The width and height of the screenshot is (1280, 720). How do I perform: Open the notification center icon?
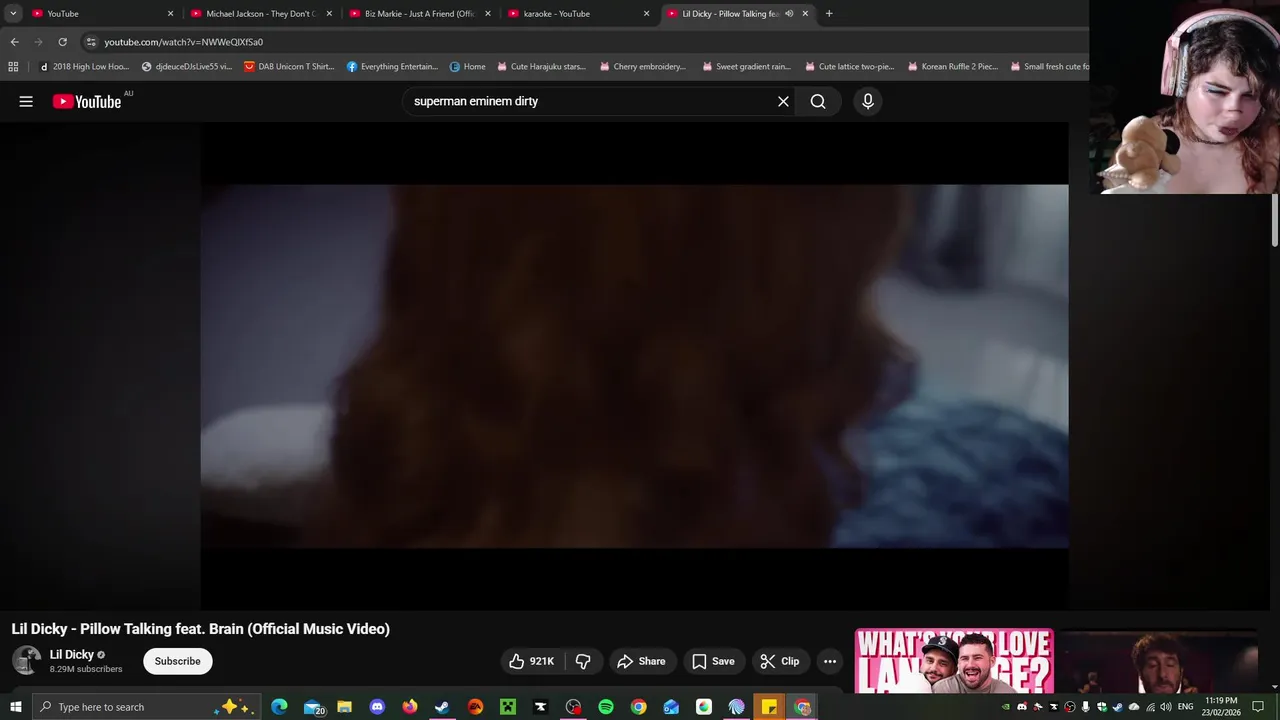tap(1258, 707)
